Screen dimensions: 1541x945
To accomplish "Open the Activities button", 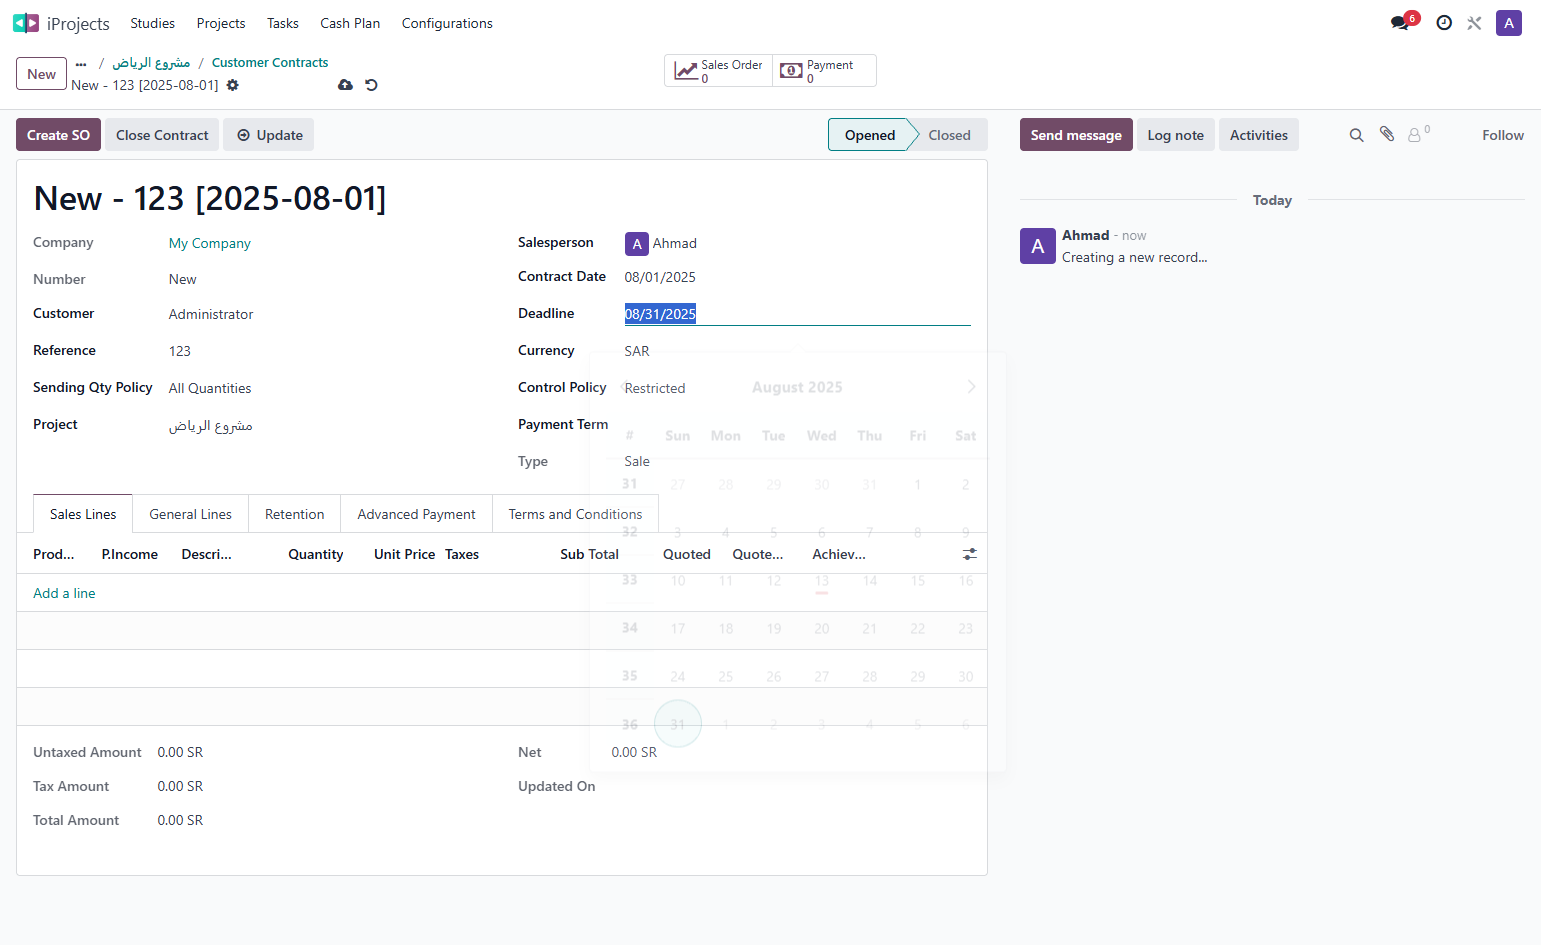I will click(x=1259, y=135).
